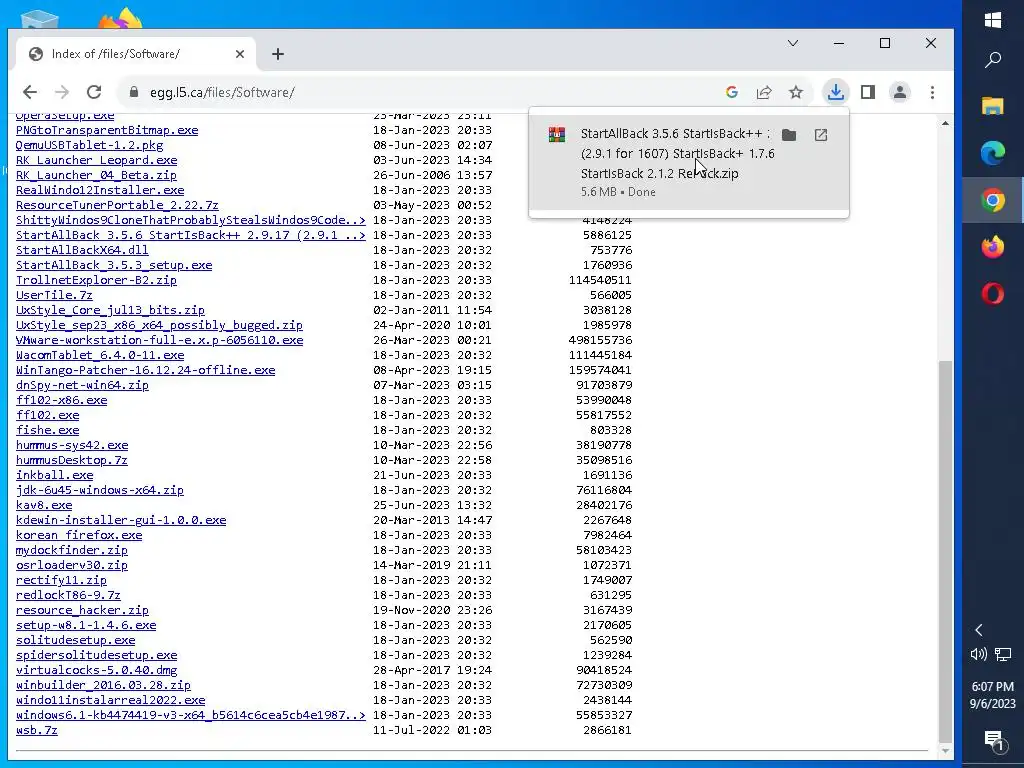Download QemuUSBTablet-1.2.pkg
Viewport: 1024px width, 768px height.
point(89,145)
